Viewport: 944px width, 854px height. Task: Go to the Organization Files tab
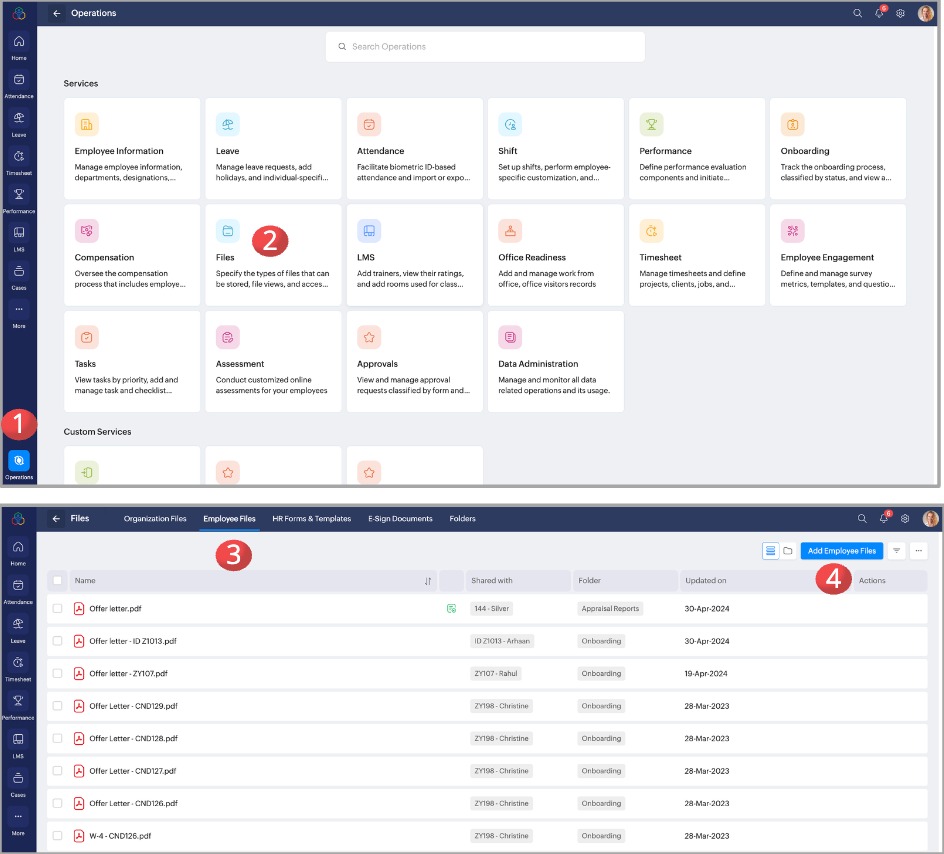click(x=155, y=519)
